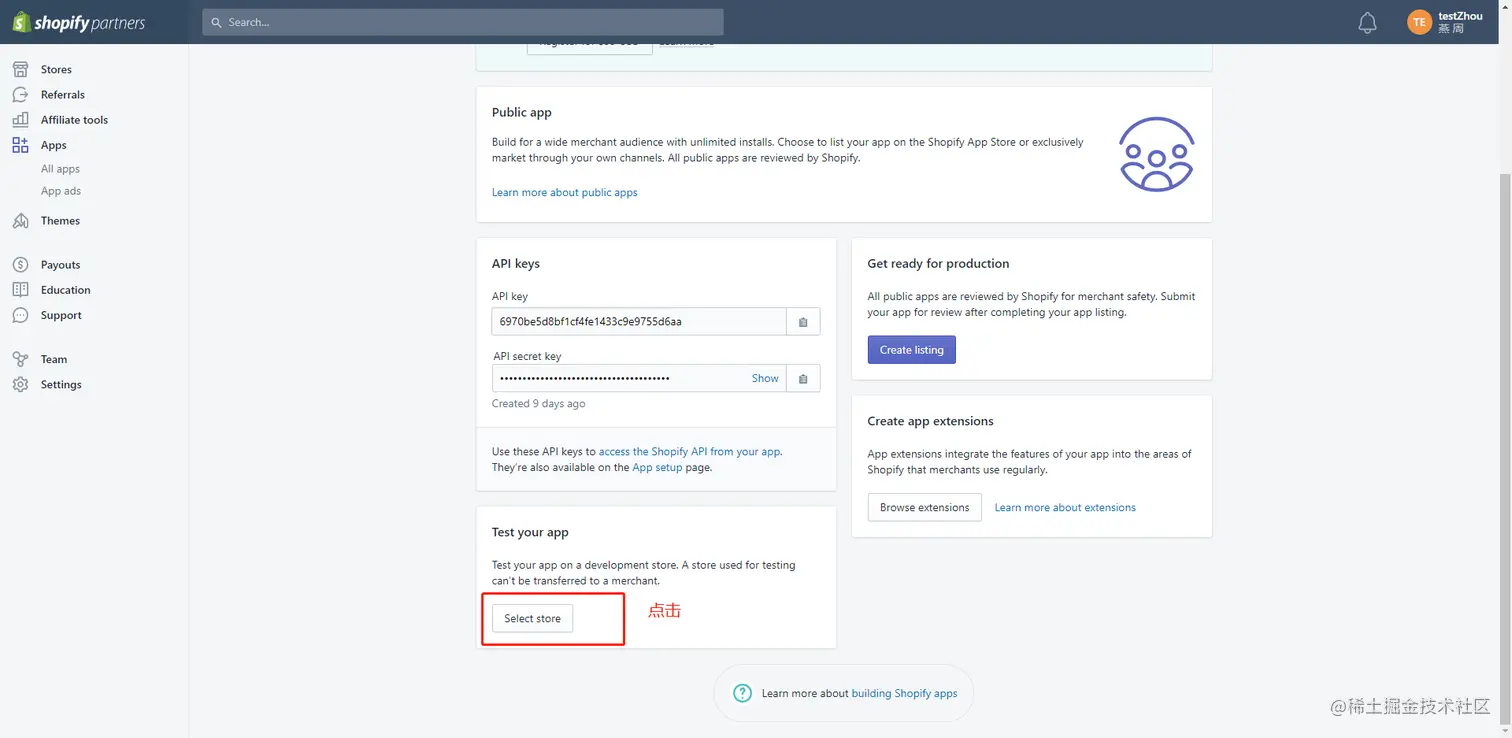The width and height of the screenshot is (1512, 738).
Task: Select App ads submenu item
Action: coord(61,191)
